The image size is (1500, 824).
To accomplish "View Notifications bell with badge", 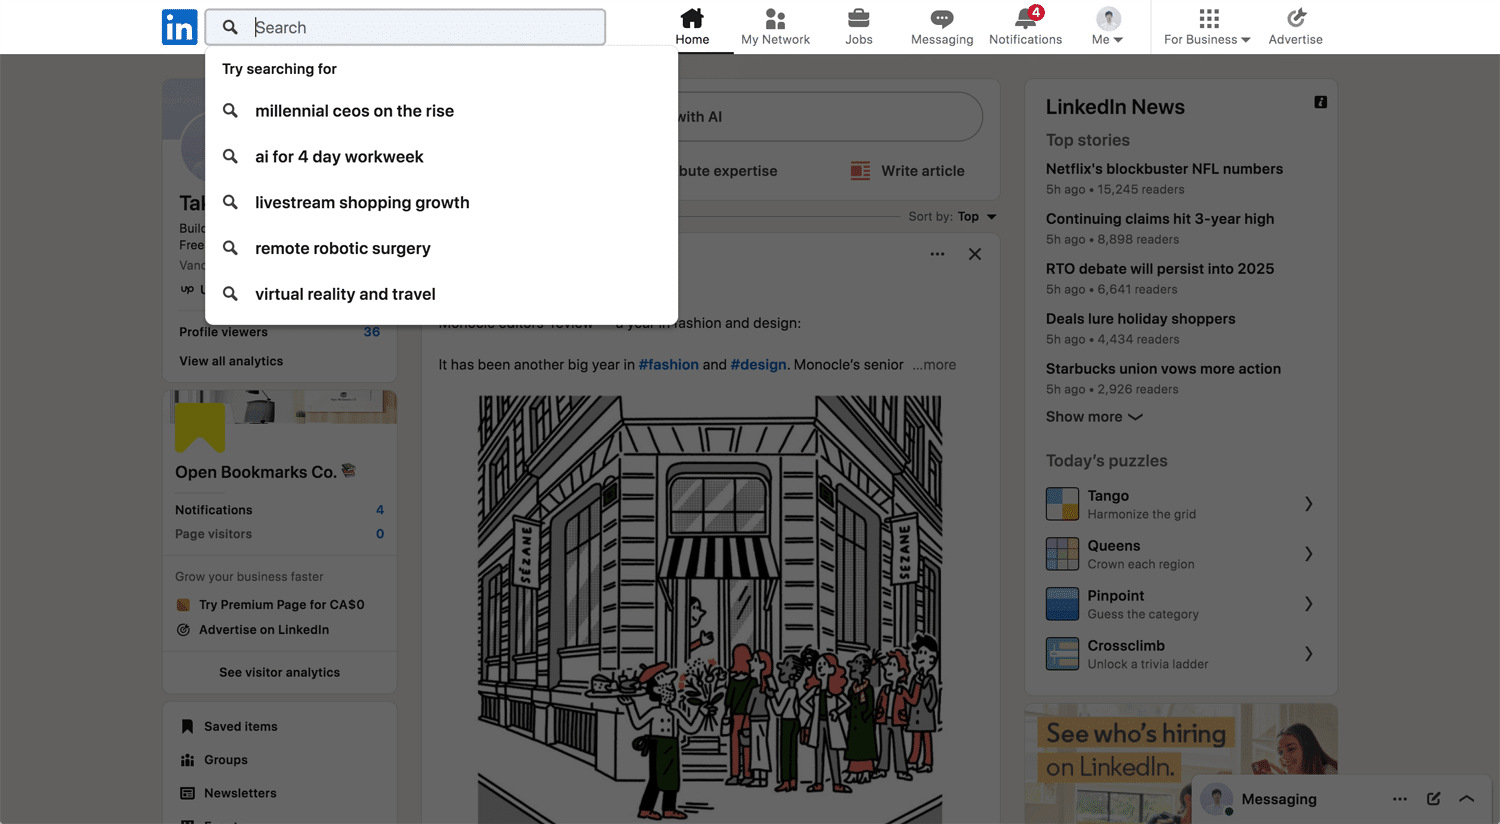I will point(1025,27).
